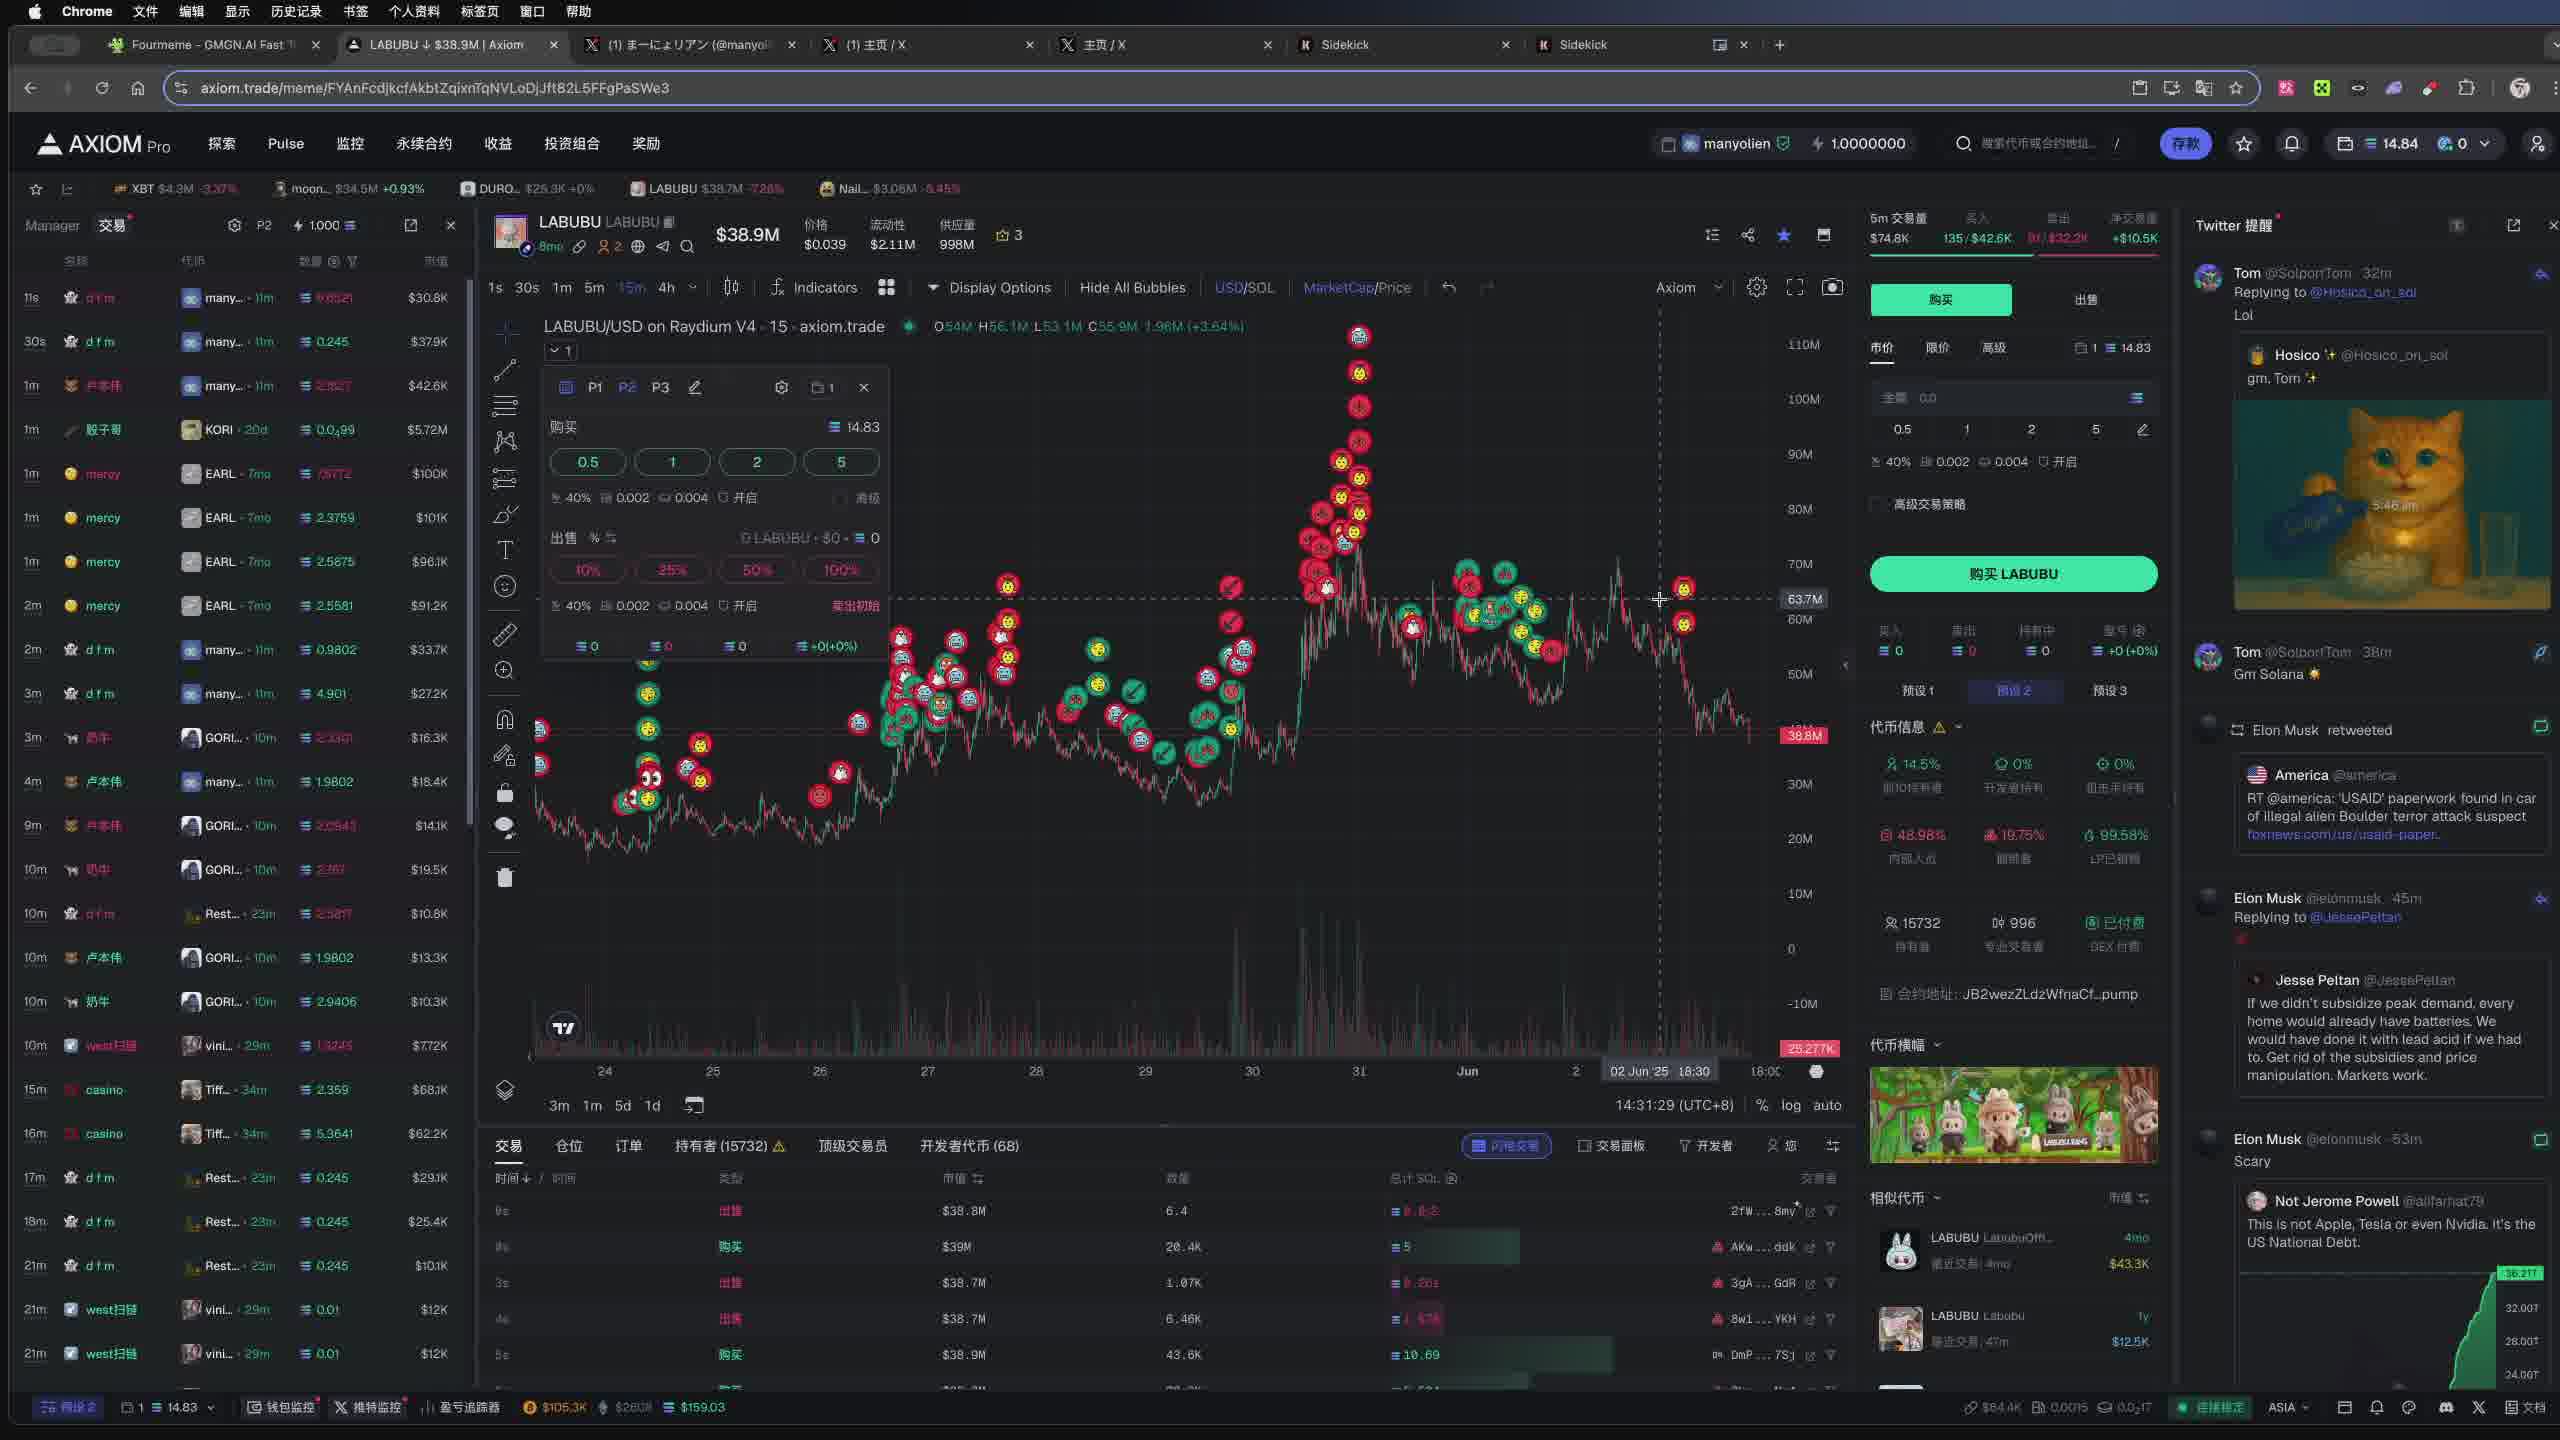Open chart settings gear icon

pos(1756,287)
